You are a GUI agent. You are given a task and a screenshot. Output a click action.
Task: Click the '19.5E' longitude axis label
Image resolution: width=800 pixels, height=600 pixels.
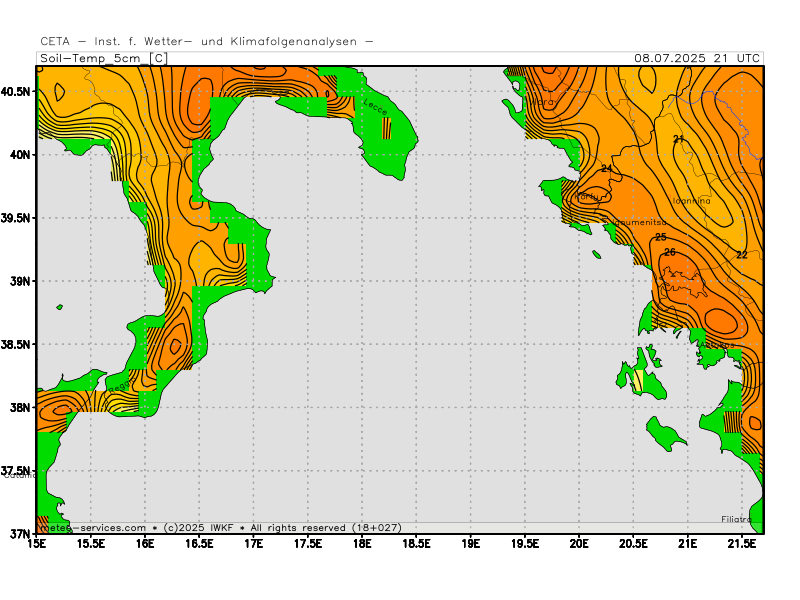[525, 544]
